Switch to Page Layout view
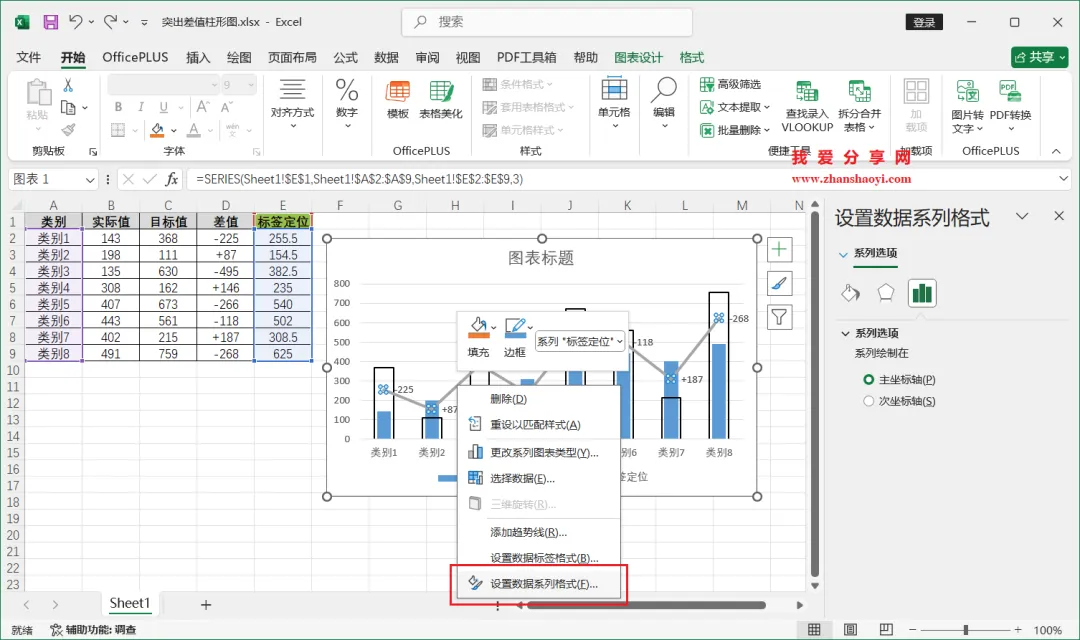This screenshot has height=640, width=1080. [850, 630]
